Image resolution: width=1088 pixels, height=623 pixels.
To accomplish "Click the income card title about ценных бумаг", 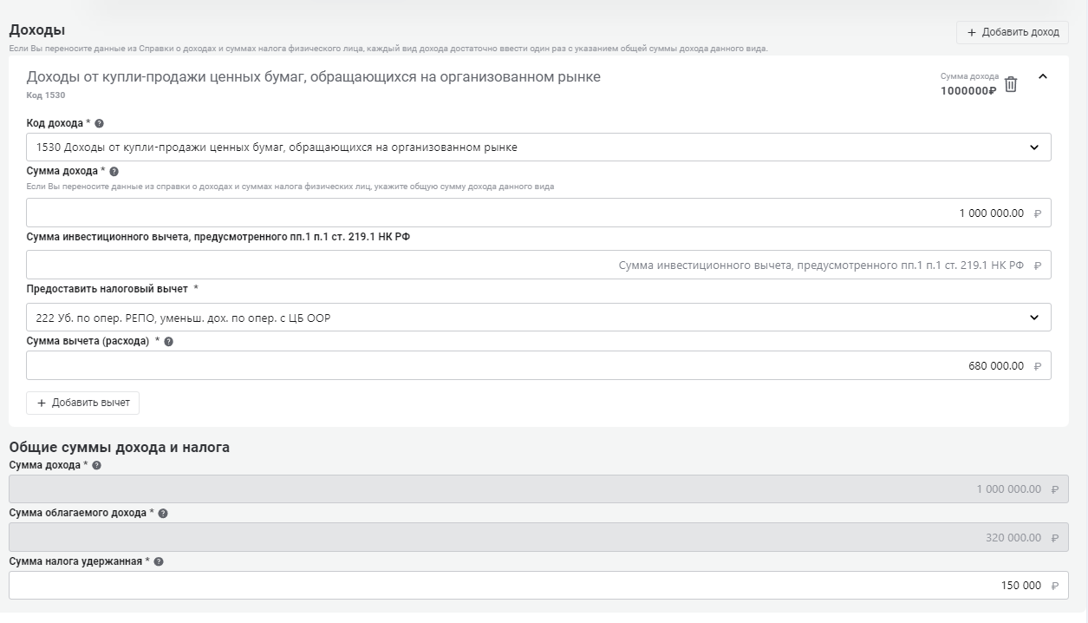I will tap(313, 77).
